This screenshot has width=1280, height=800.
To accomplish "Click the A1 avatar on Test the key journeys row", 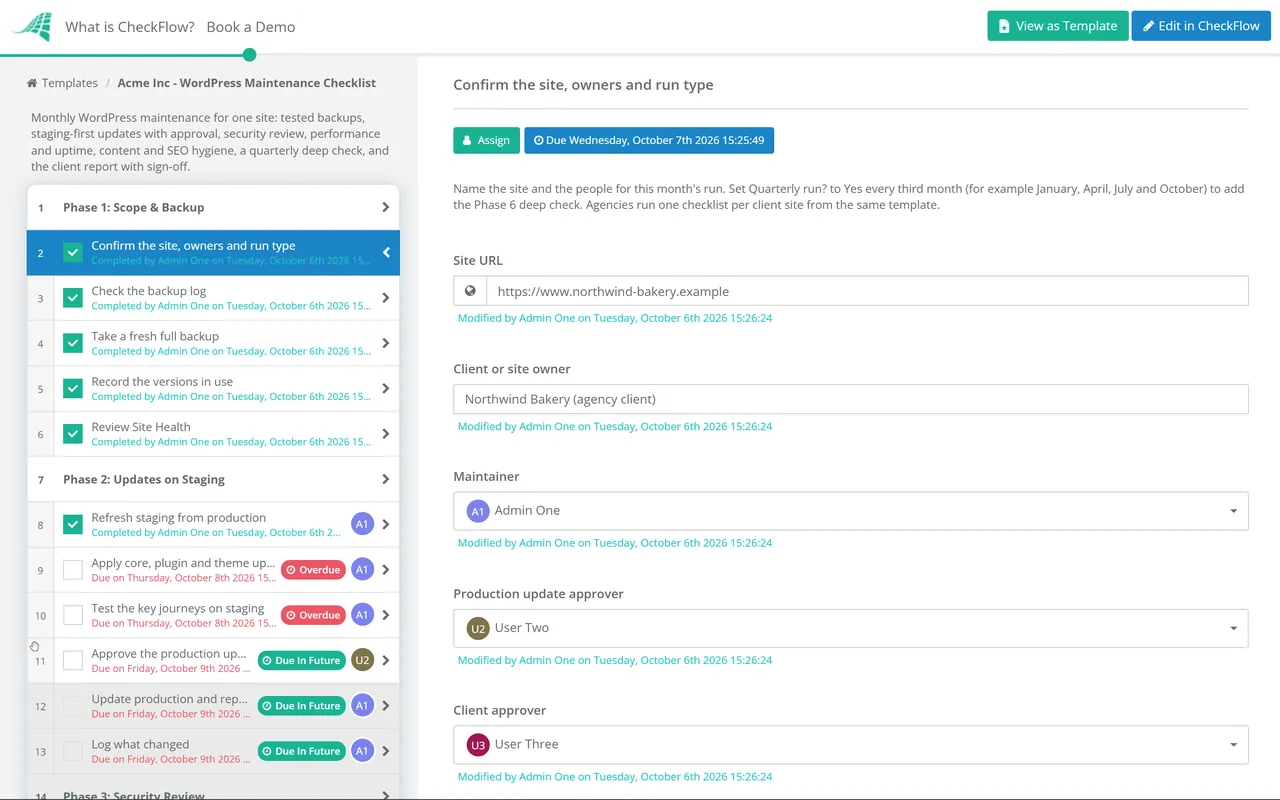I will coord(362,615).
